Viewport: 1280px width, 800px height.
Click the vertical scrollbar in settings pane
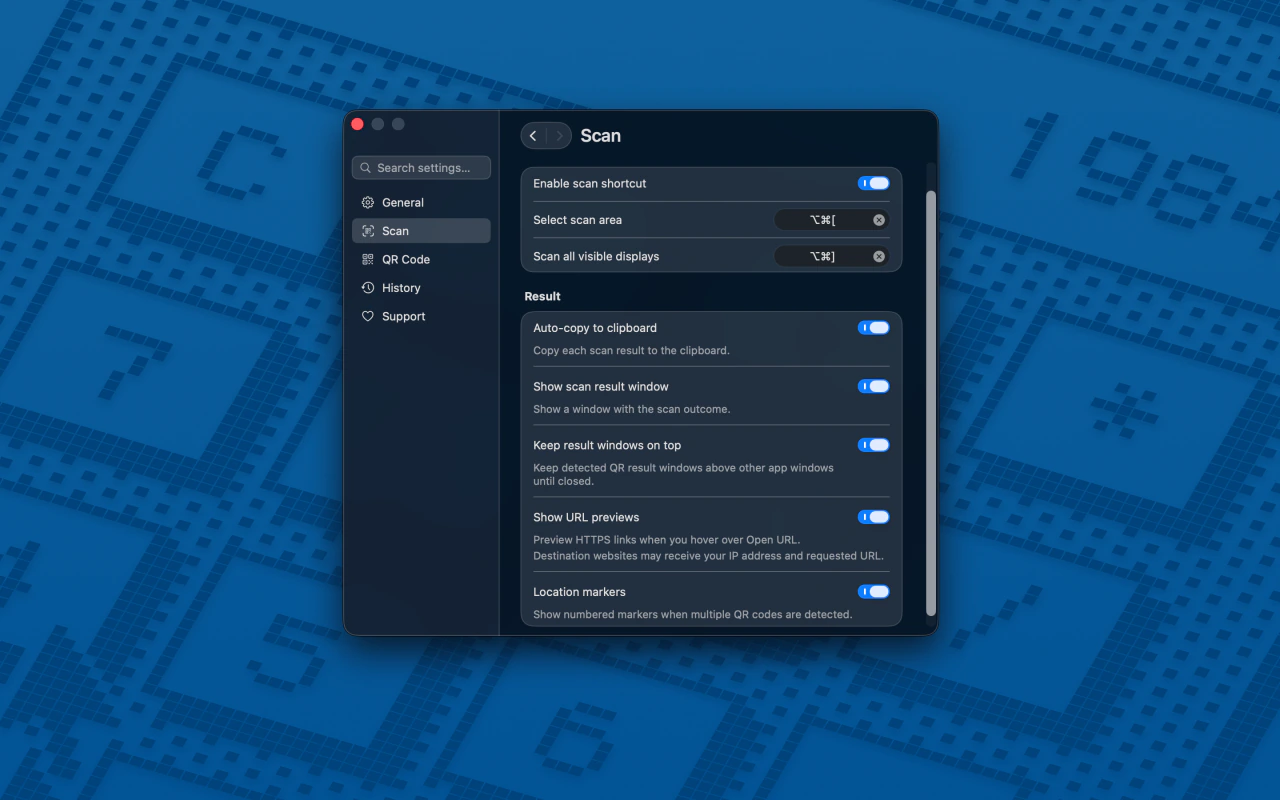[x=931, y=403]
